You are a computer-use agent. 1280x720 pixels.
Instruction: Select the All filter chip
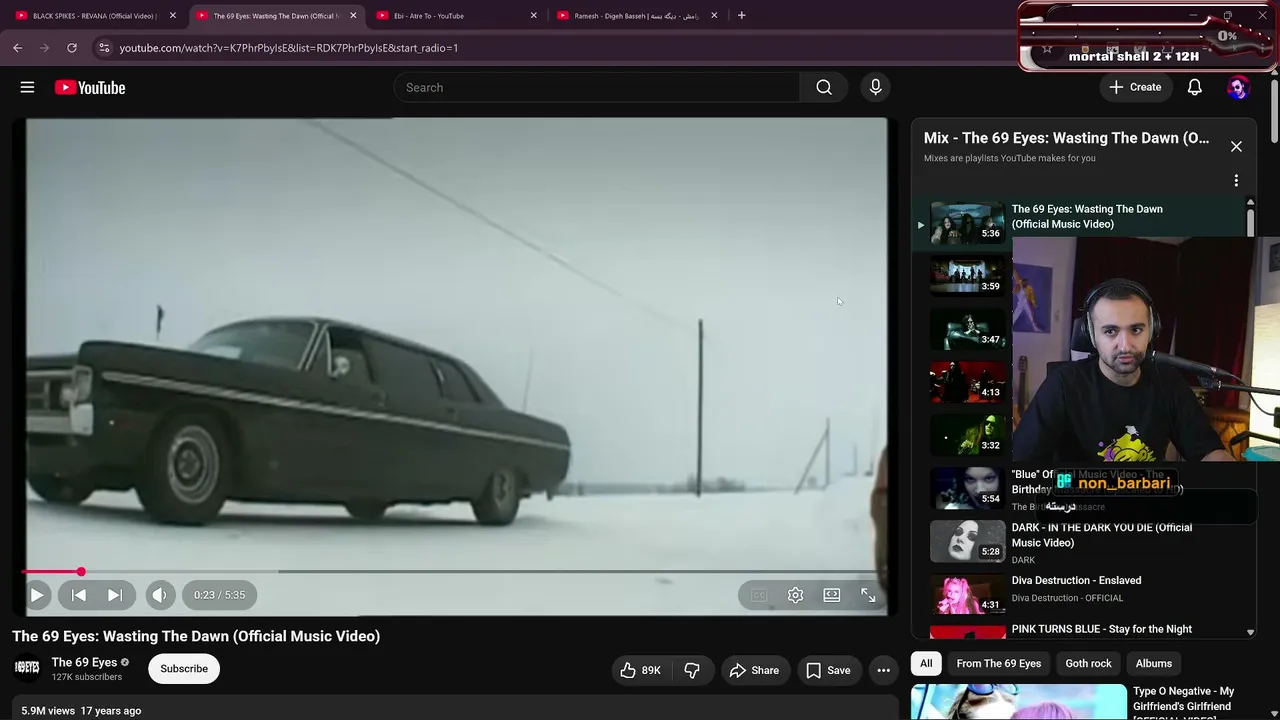[926, 663]
